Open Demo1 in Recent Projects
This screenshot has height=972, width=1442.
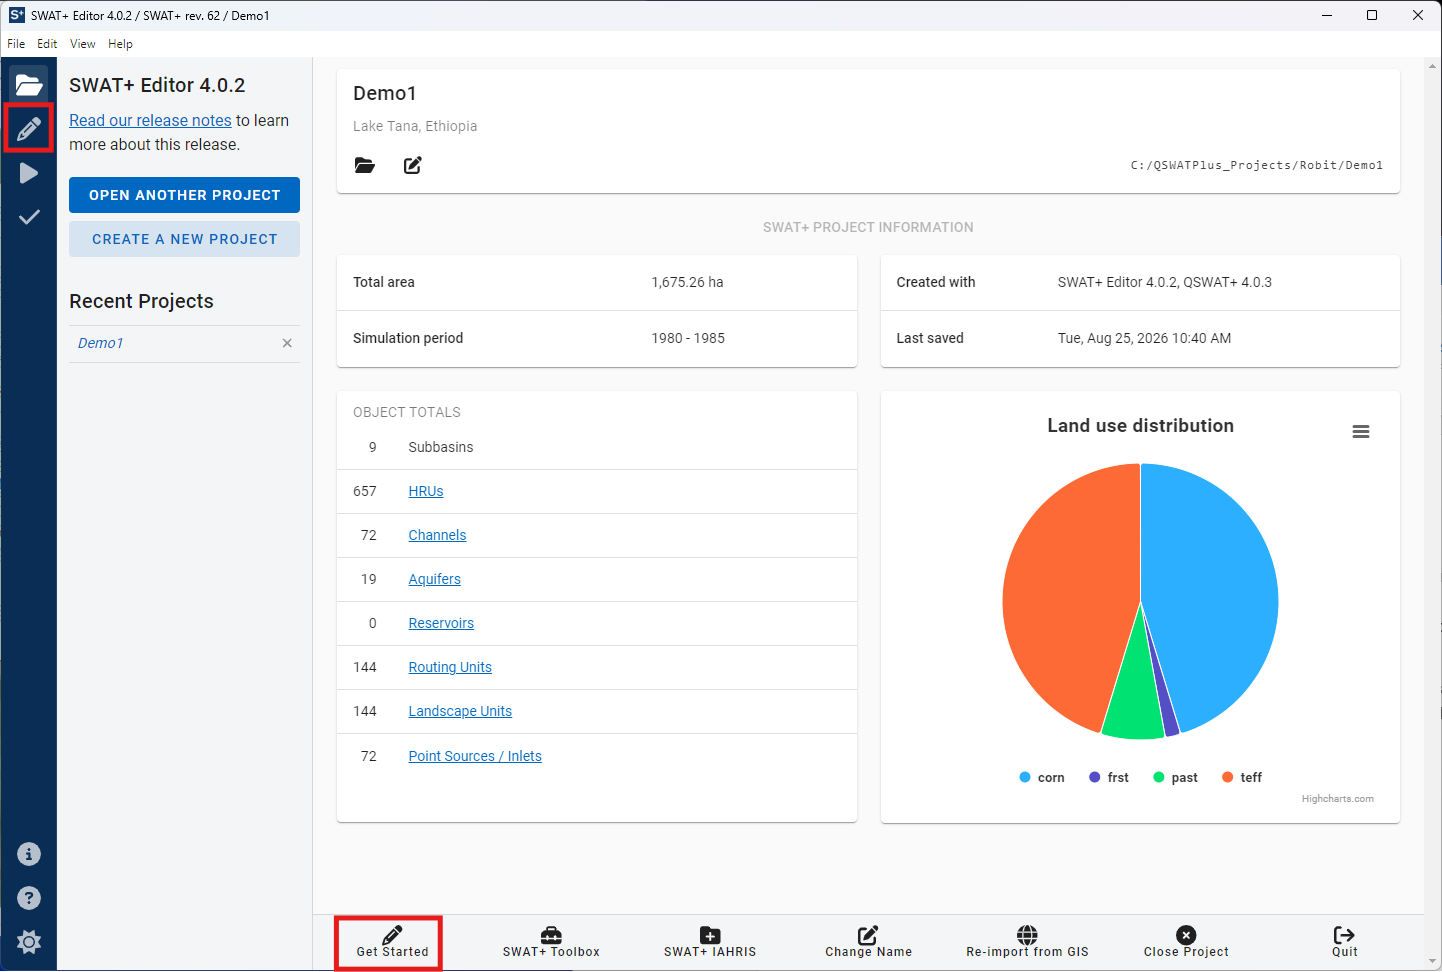point(101,343)
